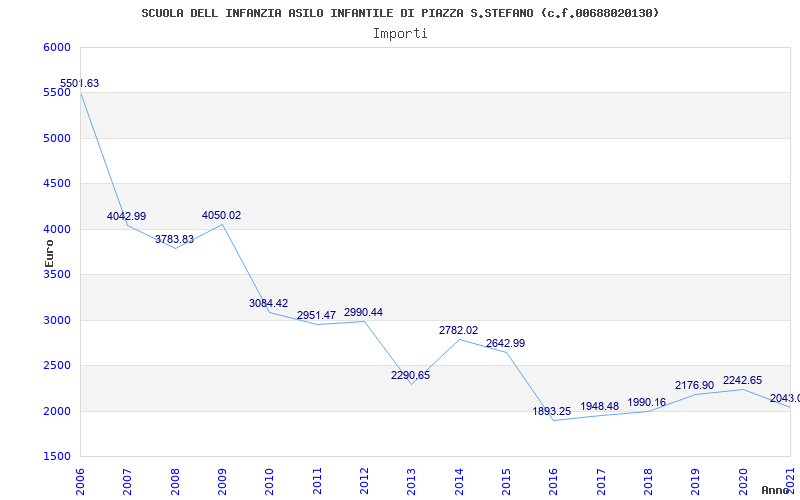
Task: Click the 2011 x-axis year label
Action: (x=317, y=482)
